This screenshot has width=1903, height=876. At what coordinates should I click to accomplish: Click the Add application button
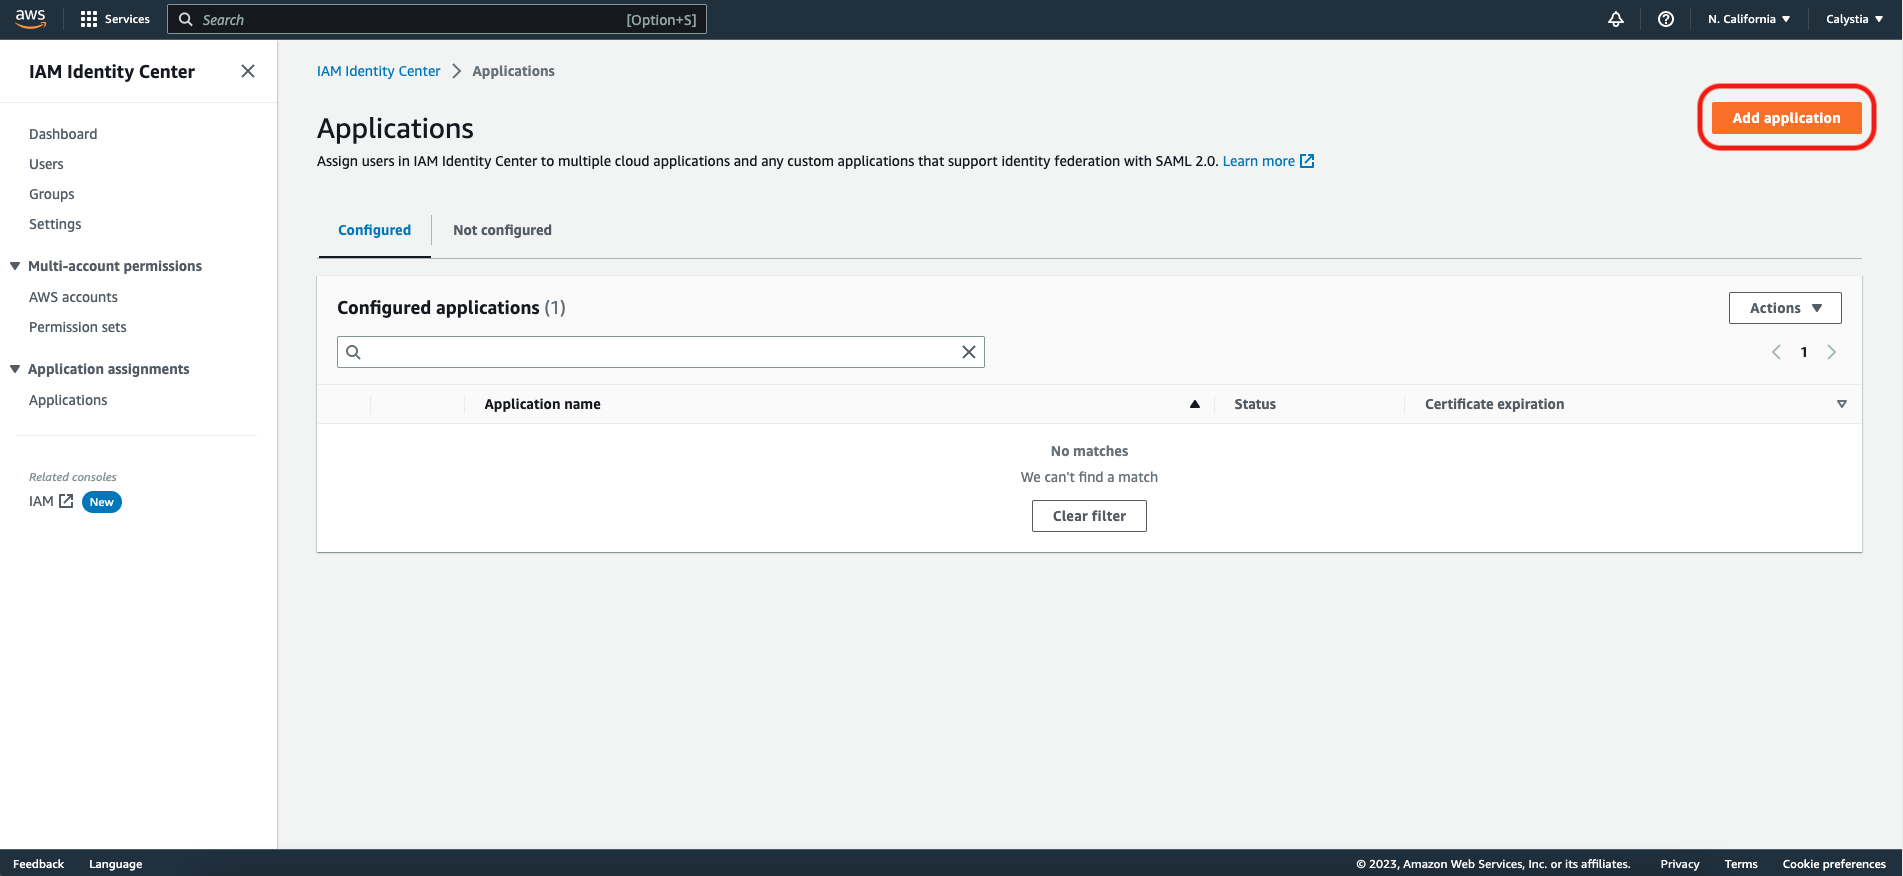point(1785,118)
